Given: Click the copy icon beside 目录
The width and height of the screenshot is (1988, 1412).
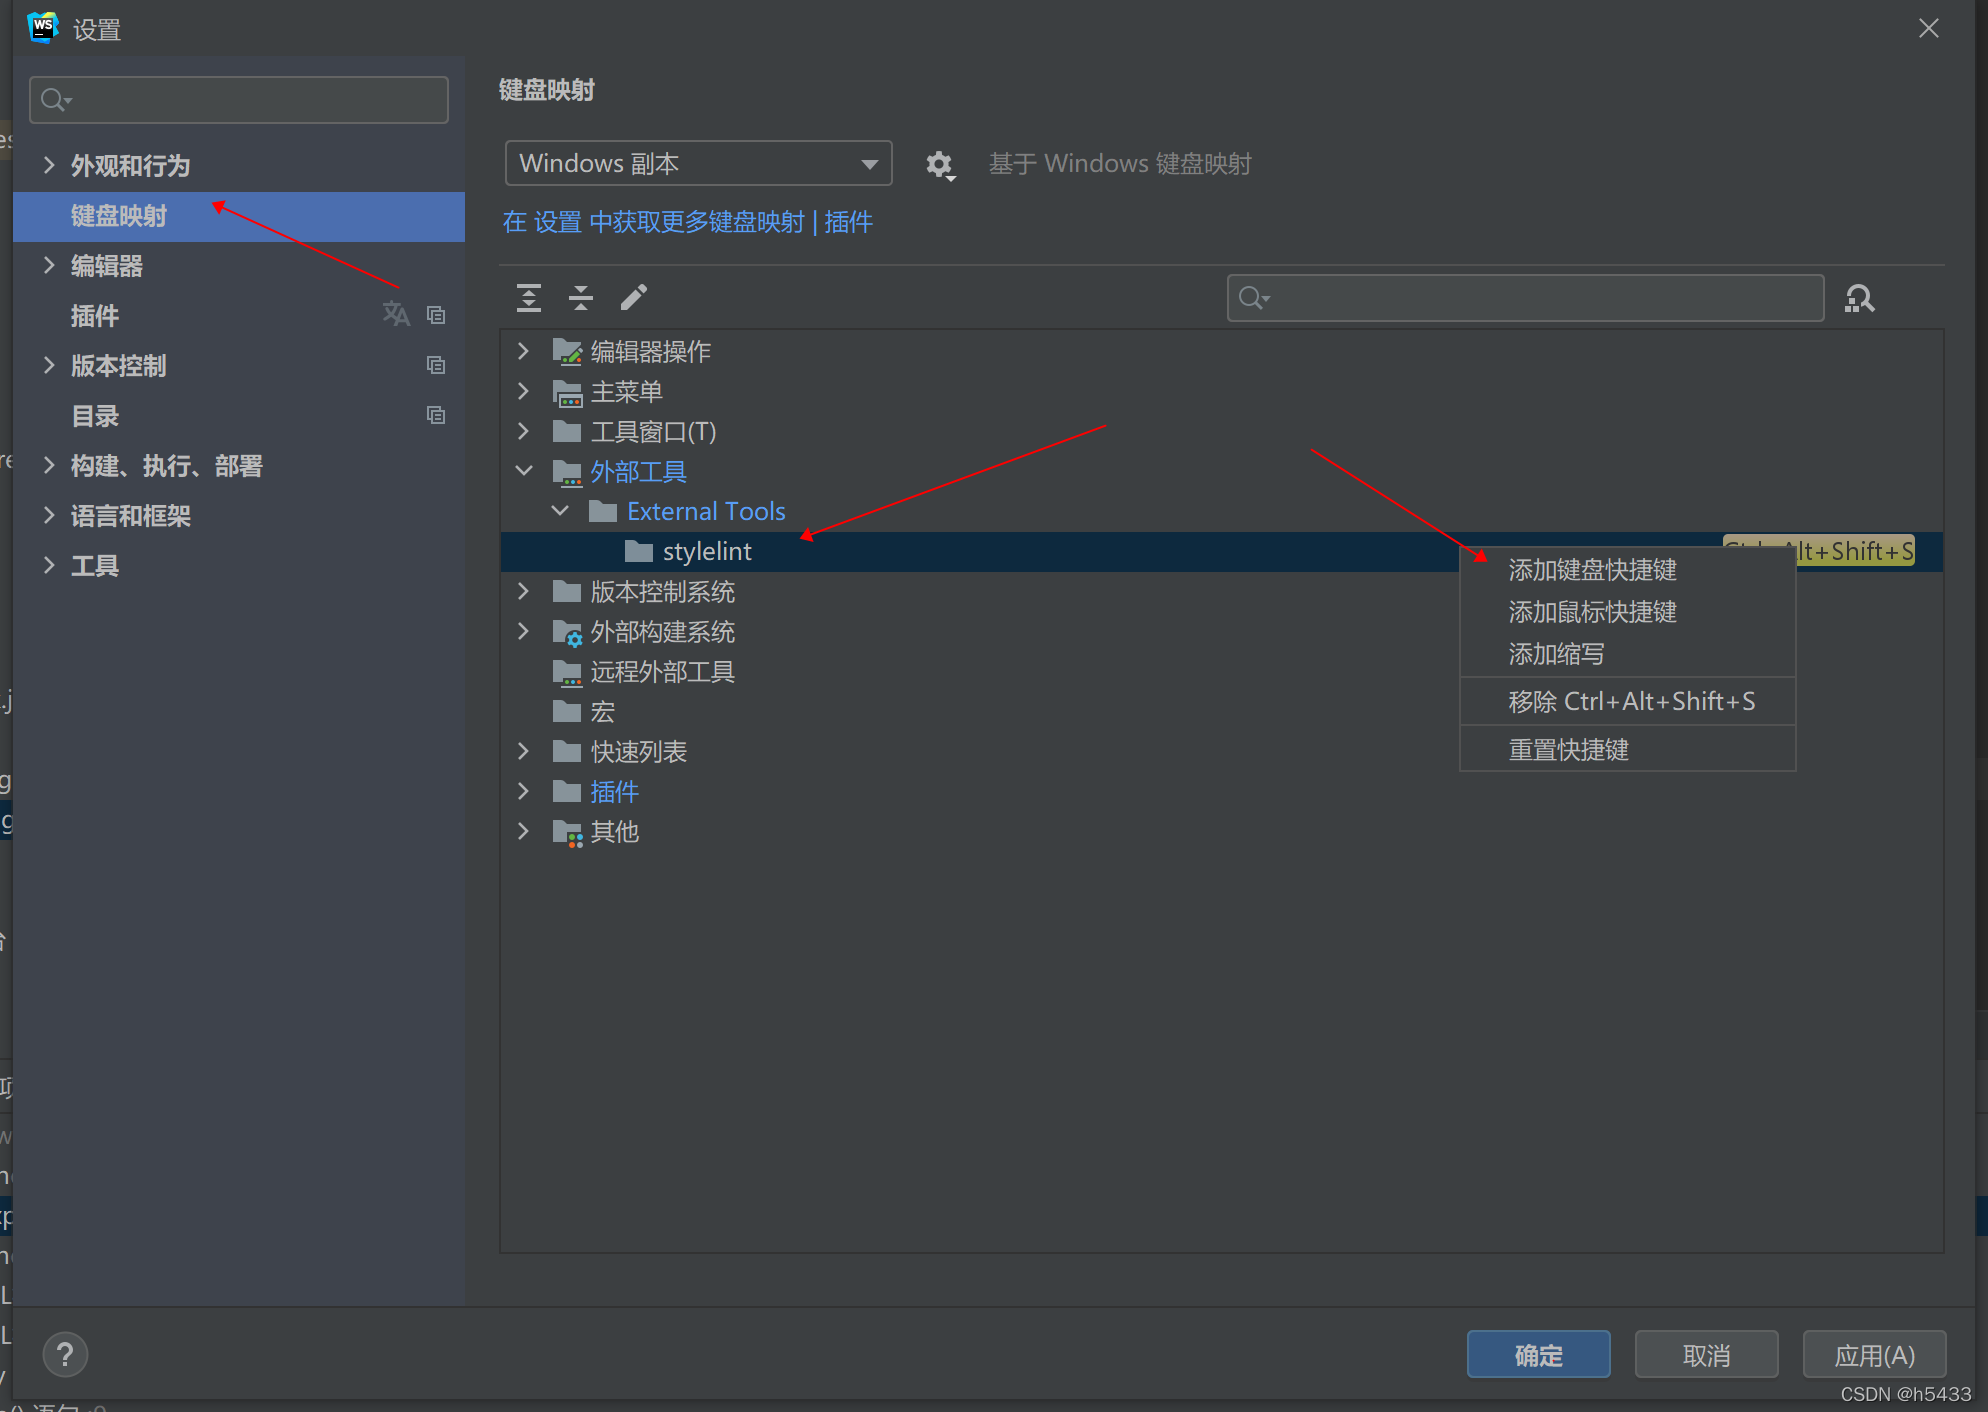Looking at the screenshot, I should coord(436,415).
